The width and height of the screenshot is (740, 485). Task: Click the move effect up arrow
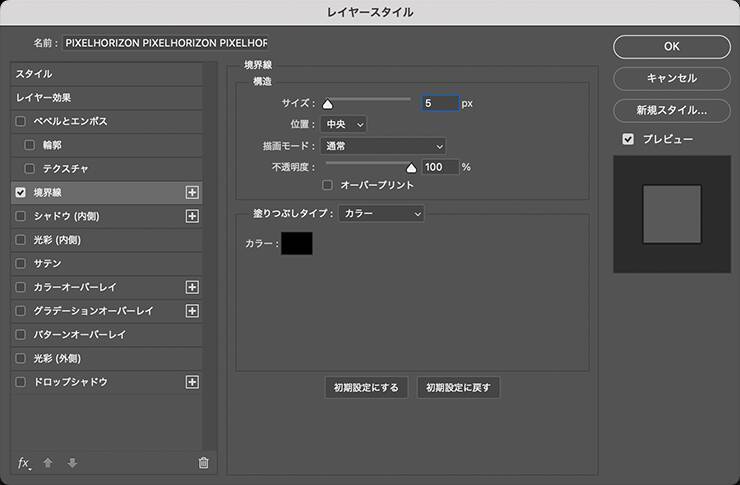[x=49, y=463]
